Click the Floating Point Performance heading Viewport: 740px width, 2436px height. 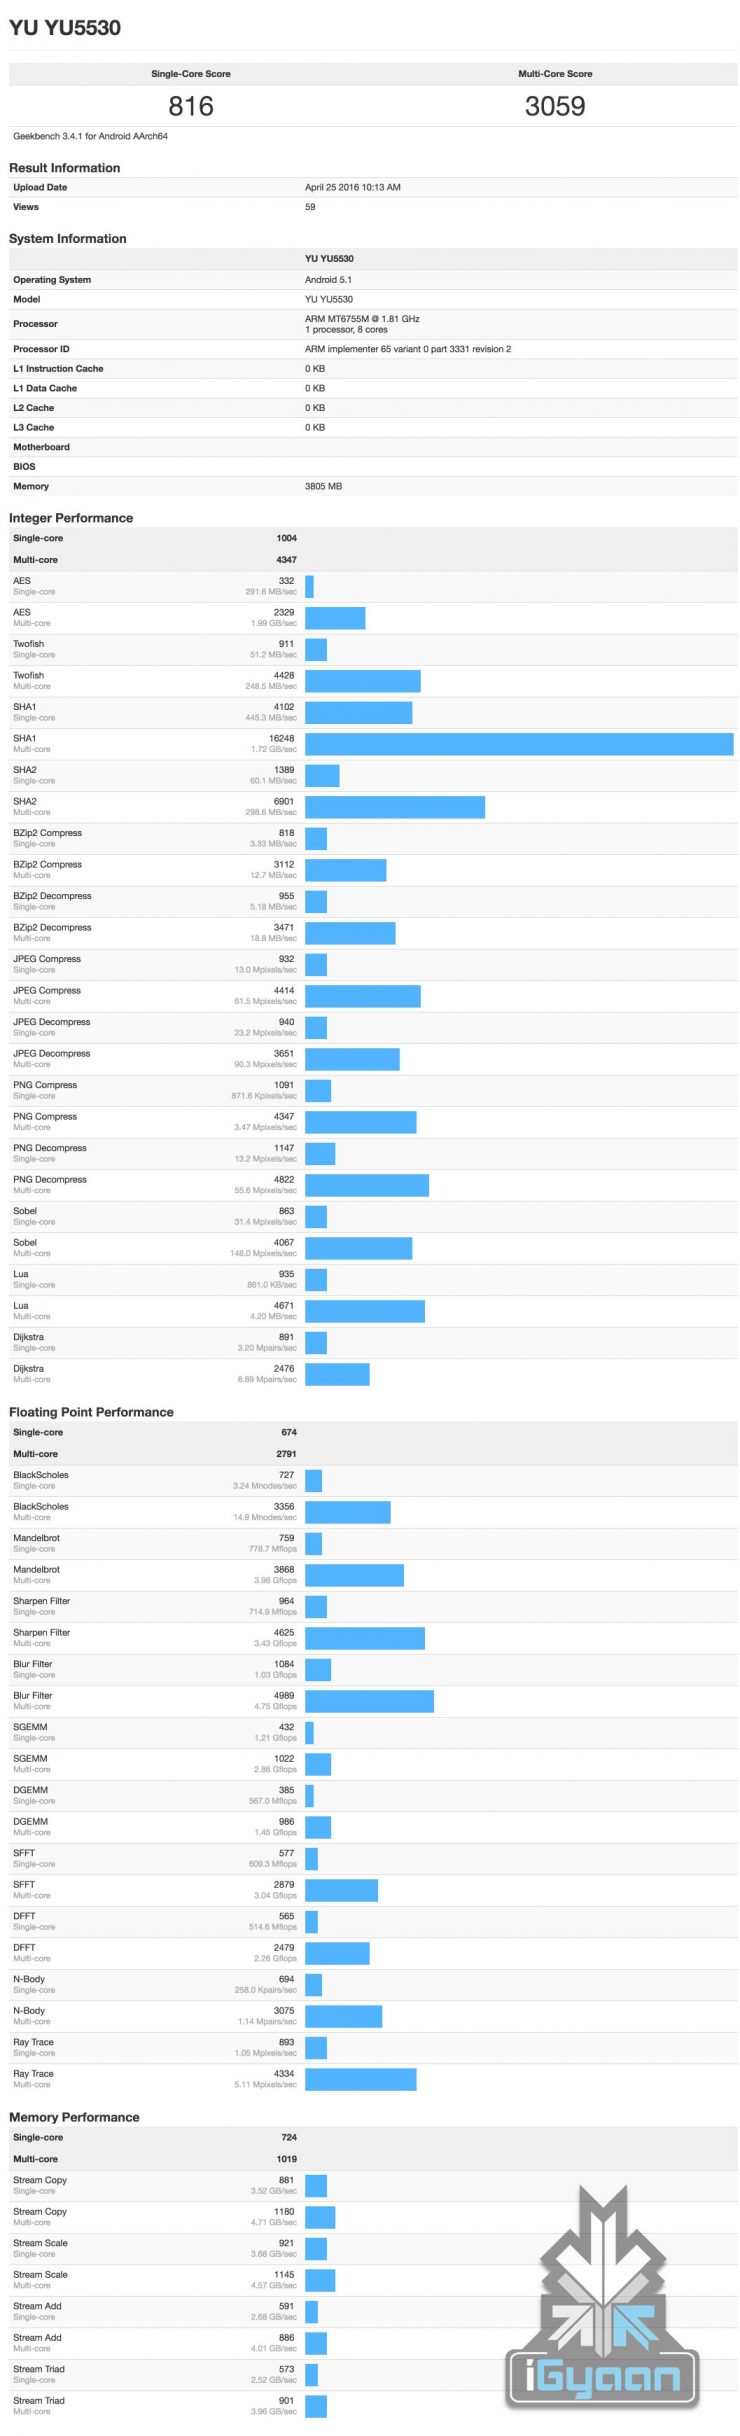[x=91, y=1412]
